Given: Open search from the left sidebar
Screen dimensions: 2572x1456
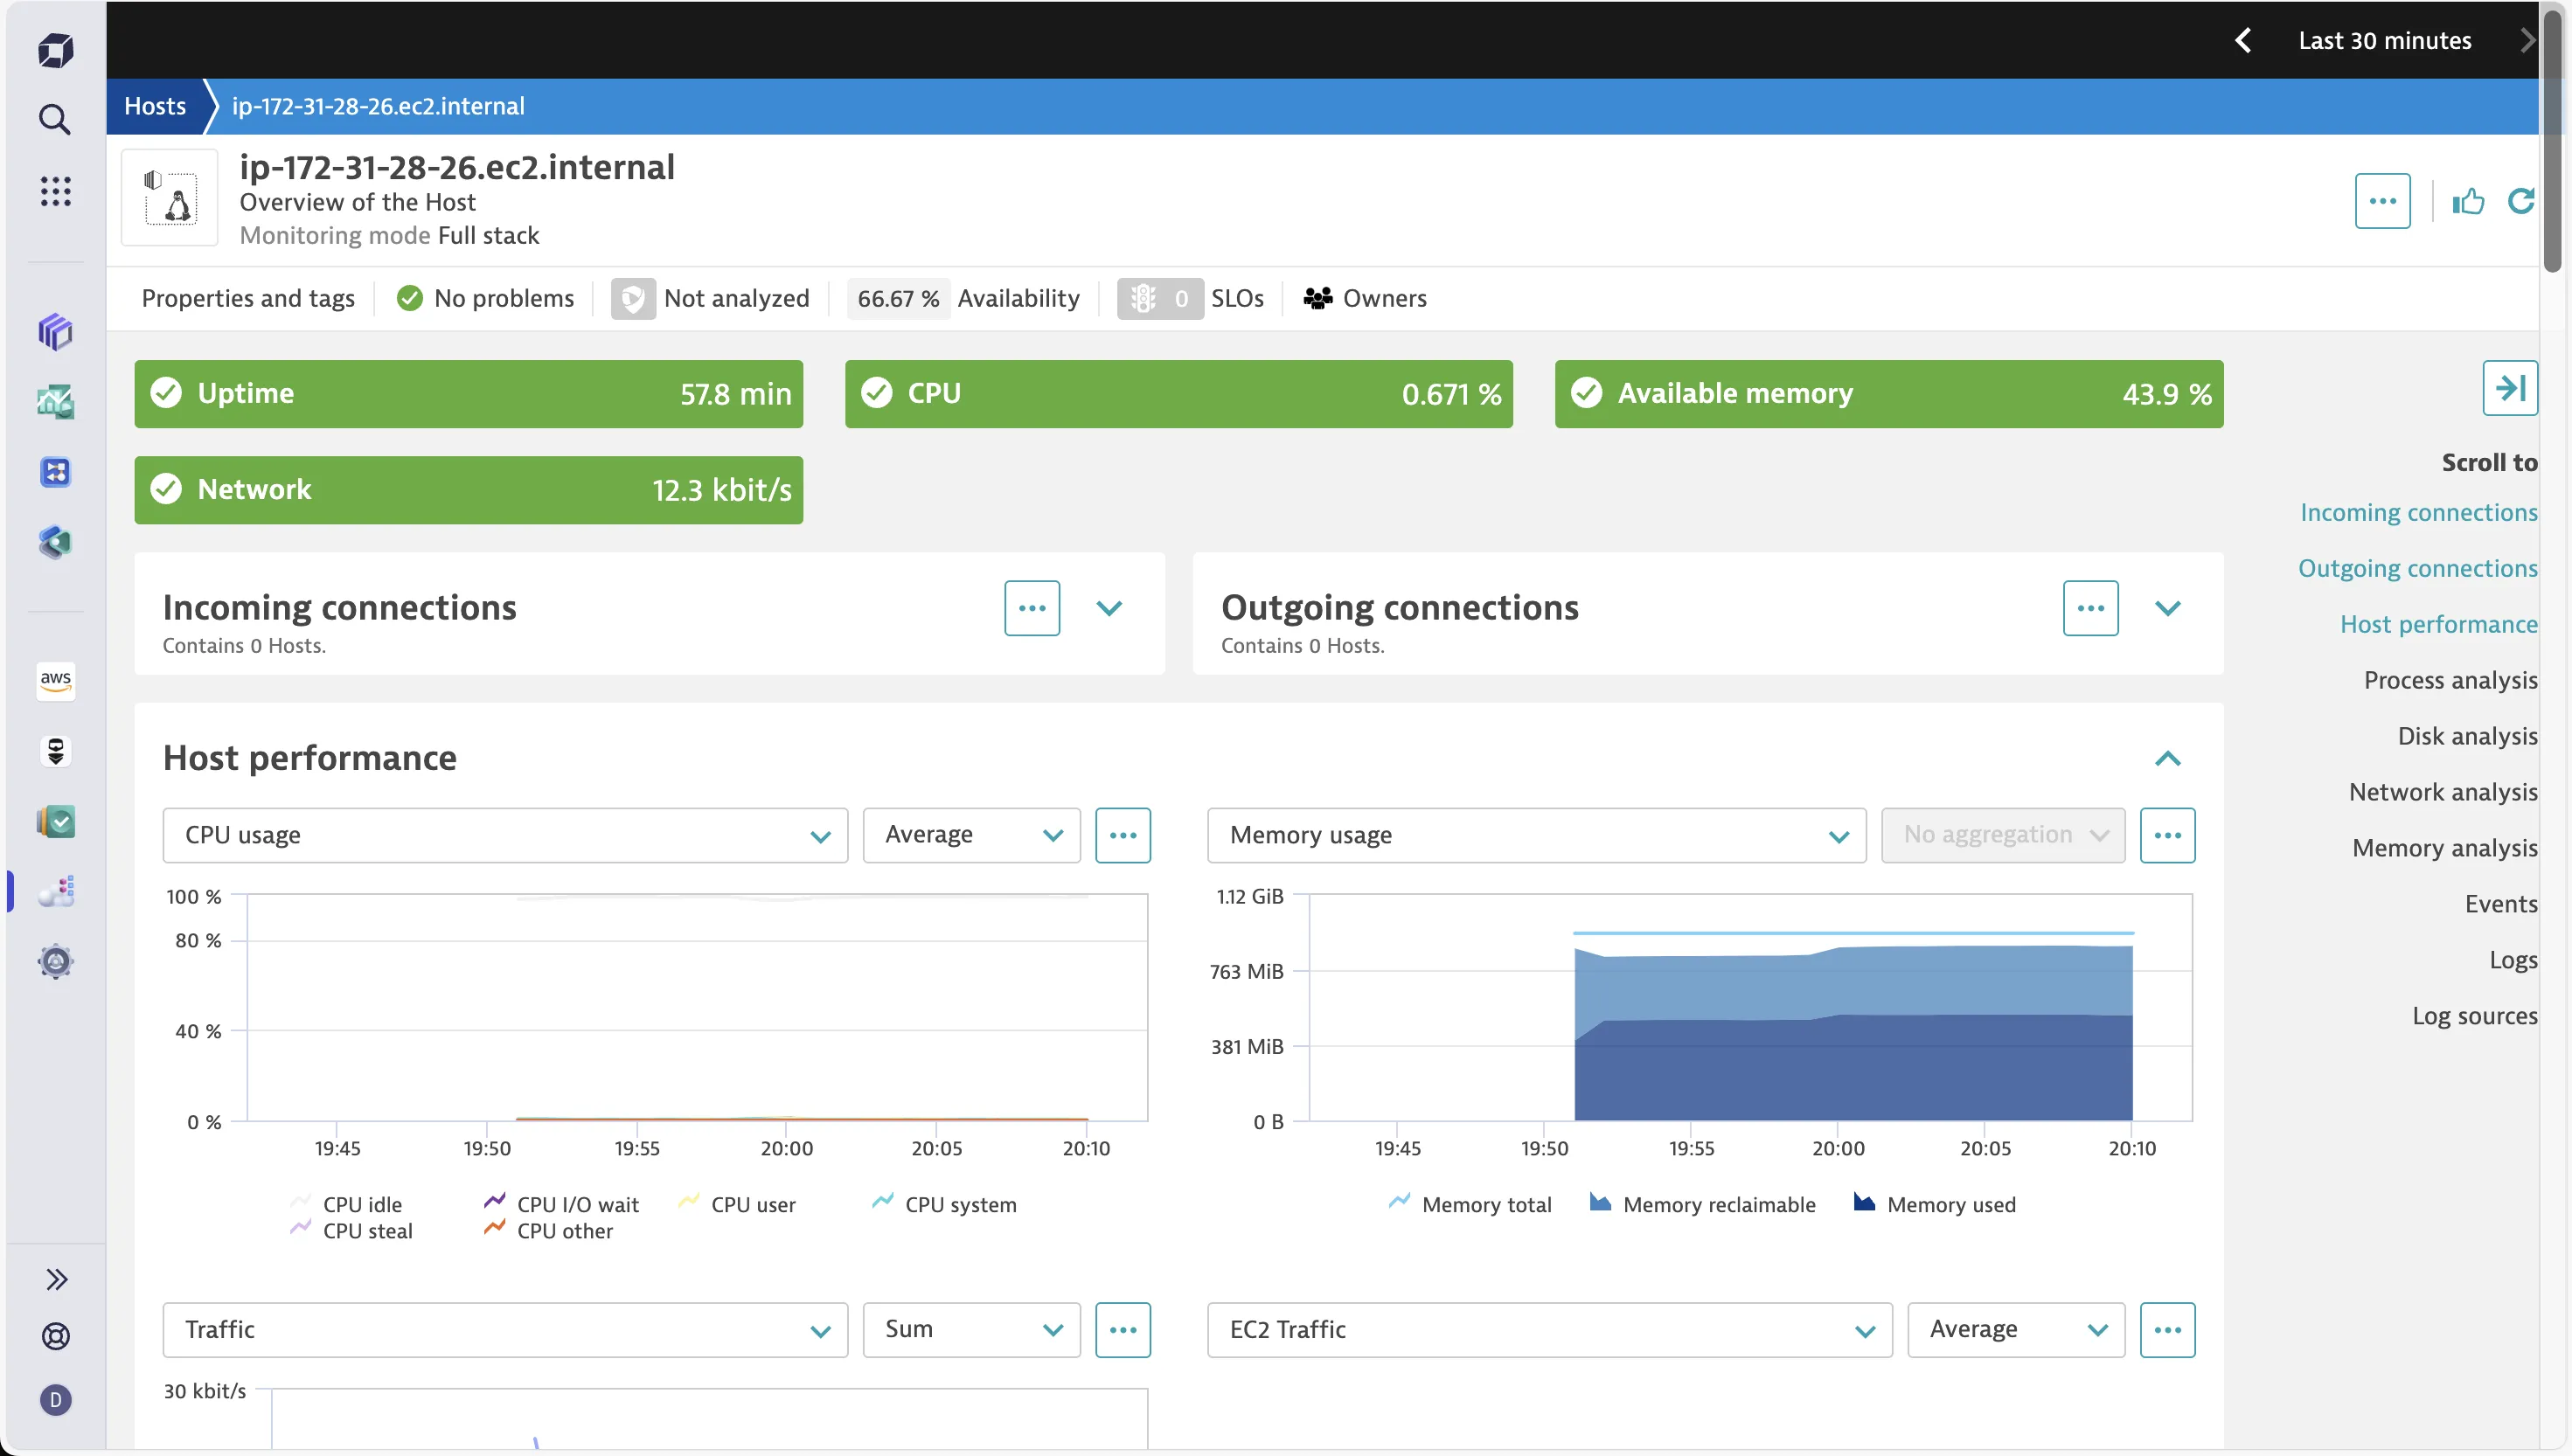Looking at the screenshot, I should 55,119.
